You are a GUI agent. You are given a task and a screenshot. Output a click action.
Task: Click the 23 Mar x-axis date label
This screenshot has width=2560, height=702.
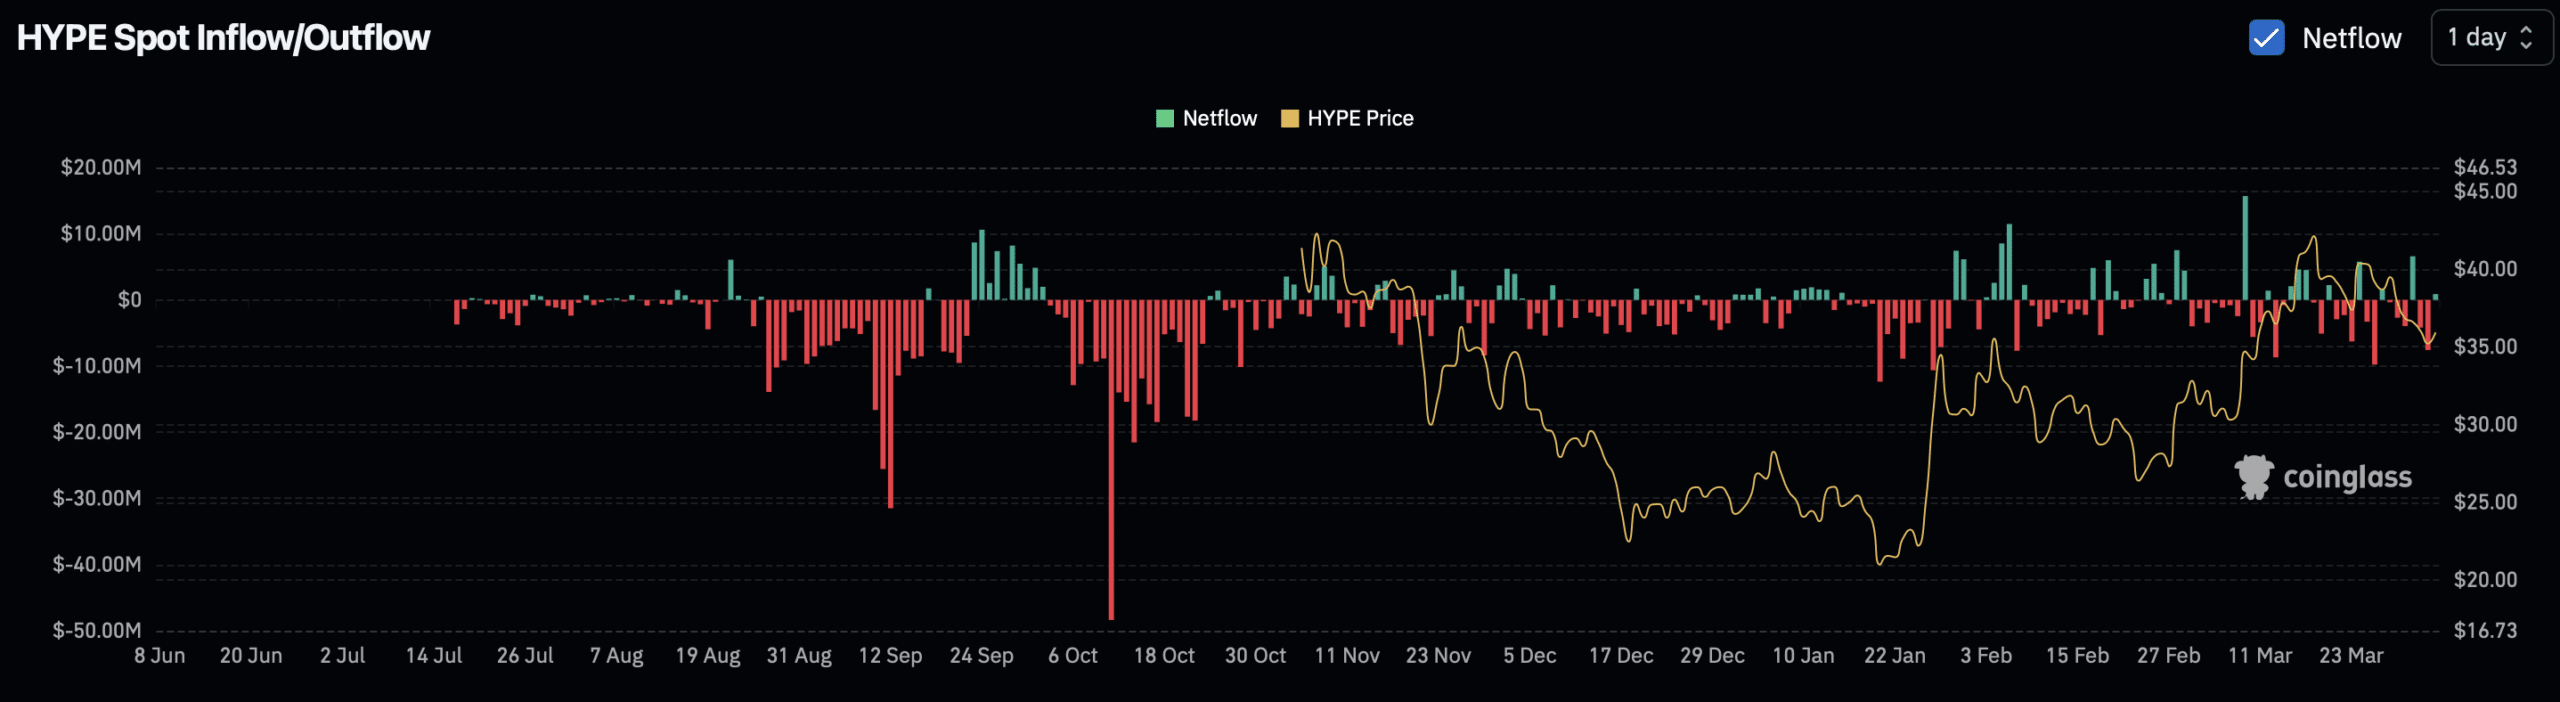pyautogui.click(x=2351, y=656)
